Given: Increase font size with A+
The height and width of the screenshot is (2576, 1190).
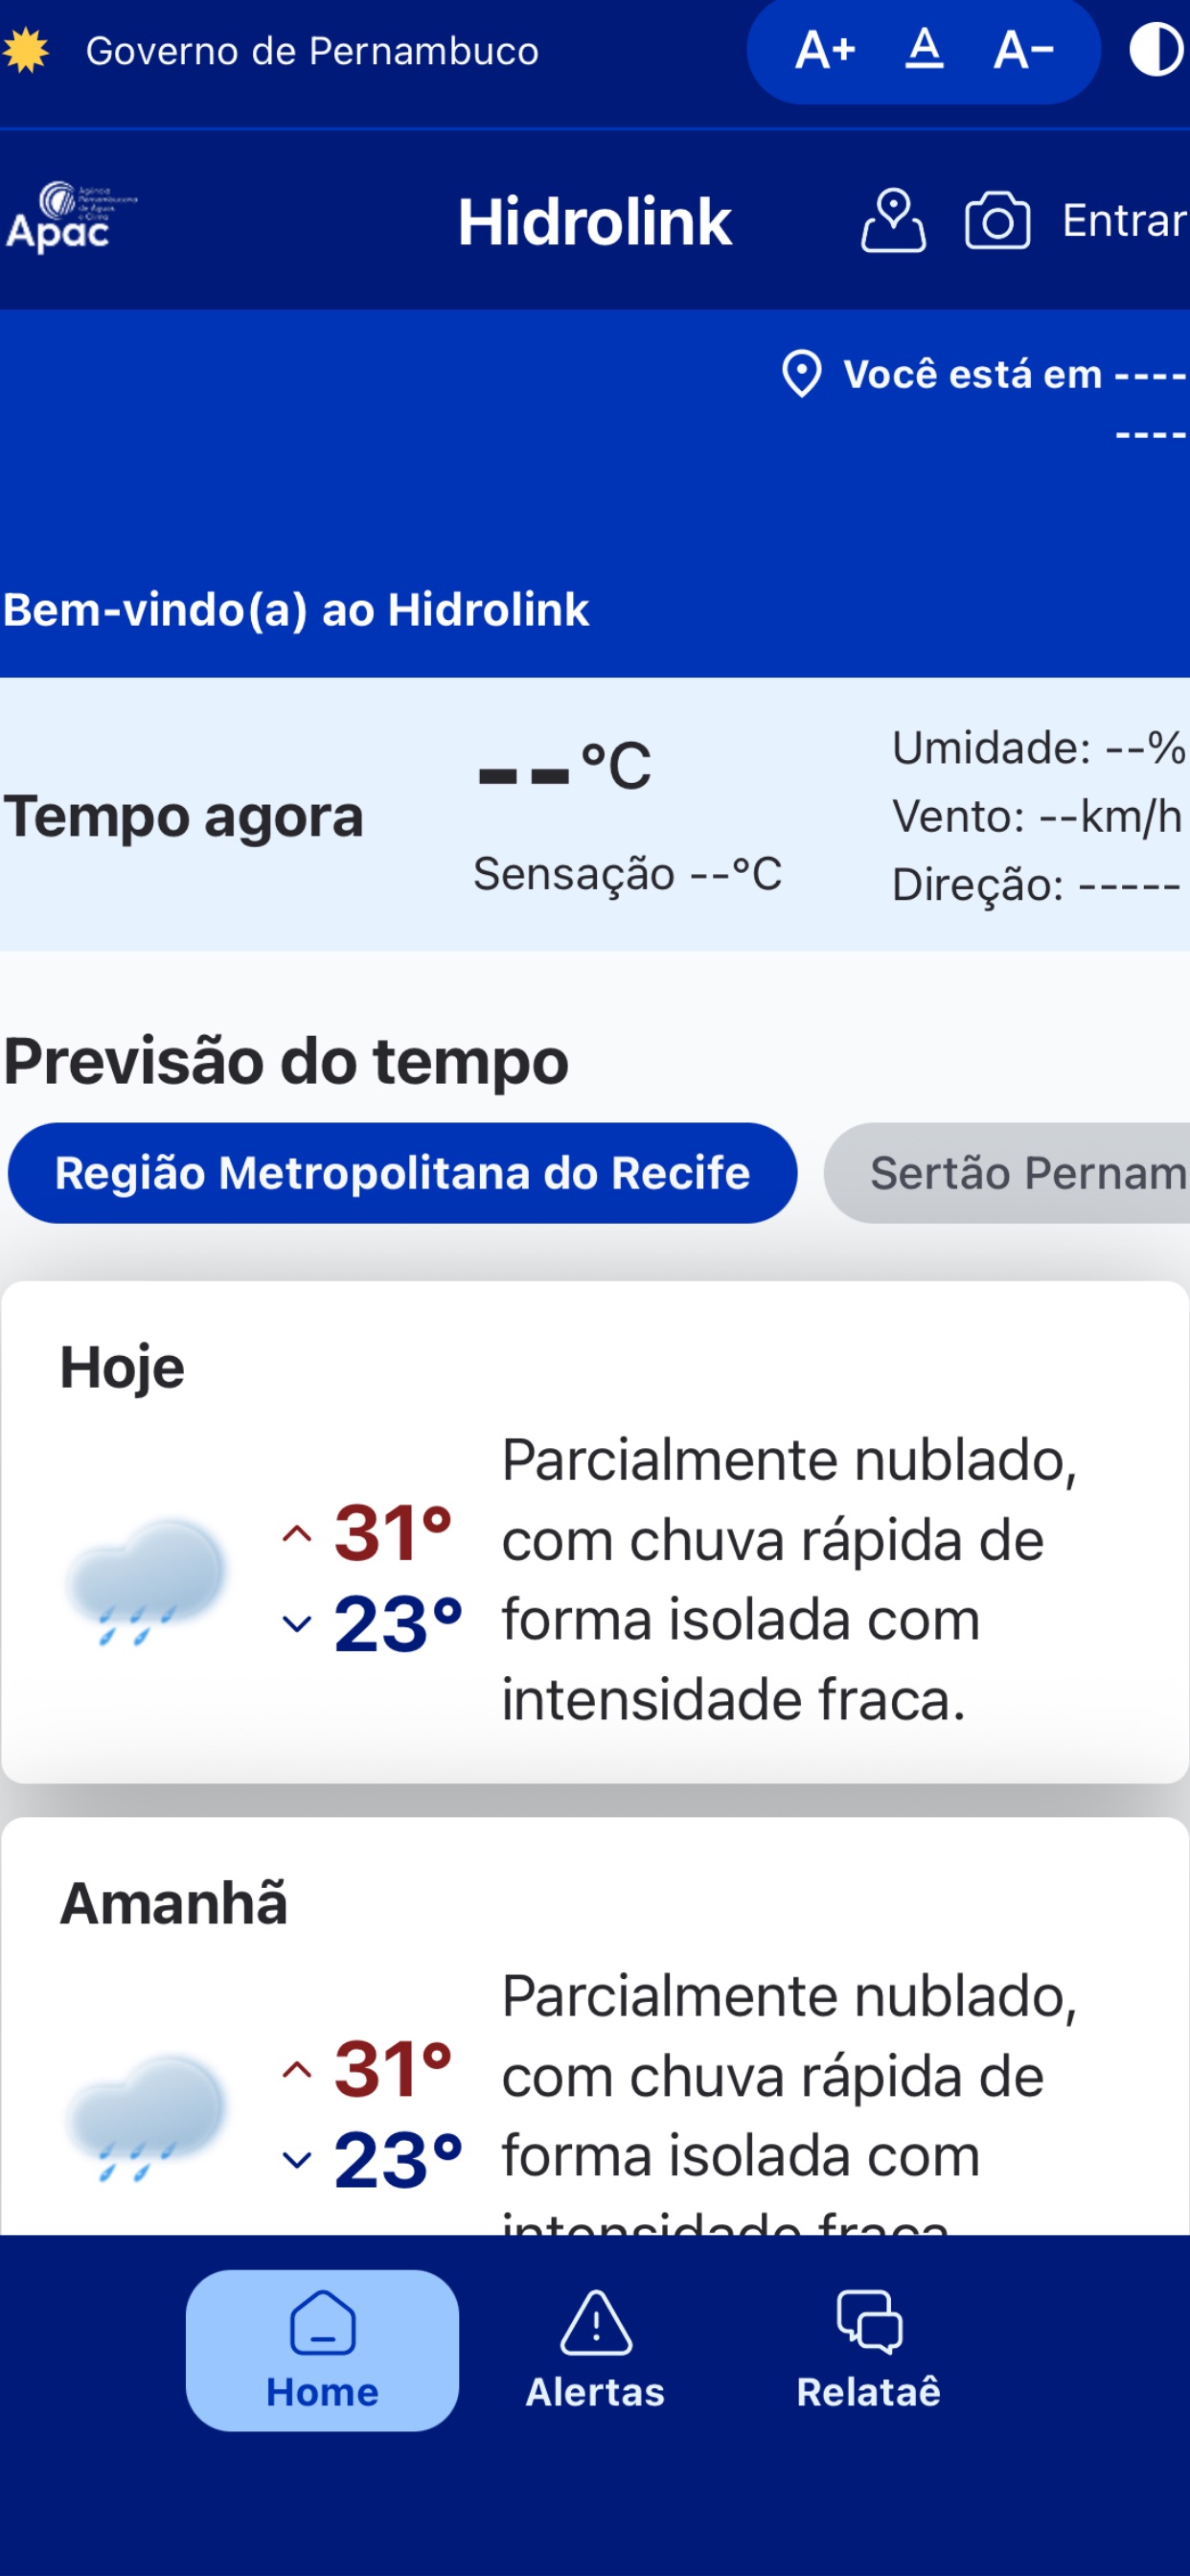Looking at the screenshot, I should (825, 50).
